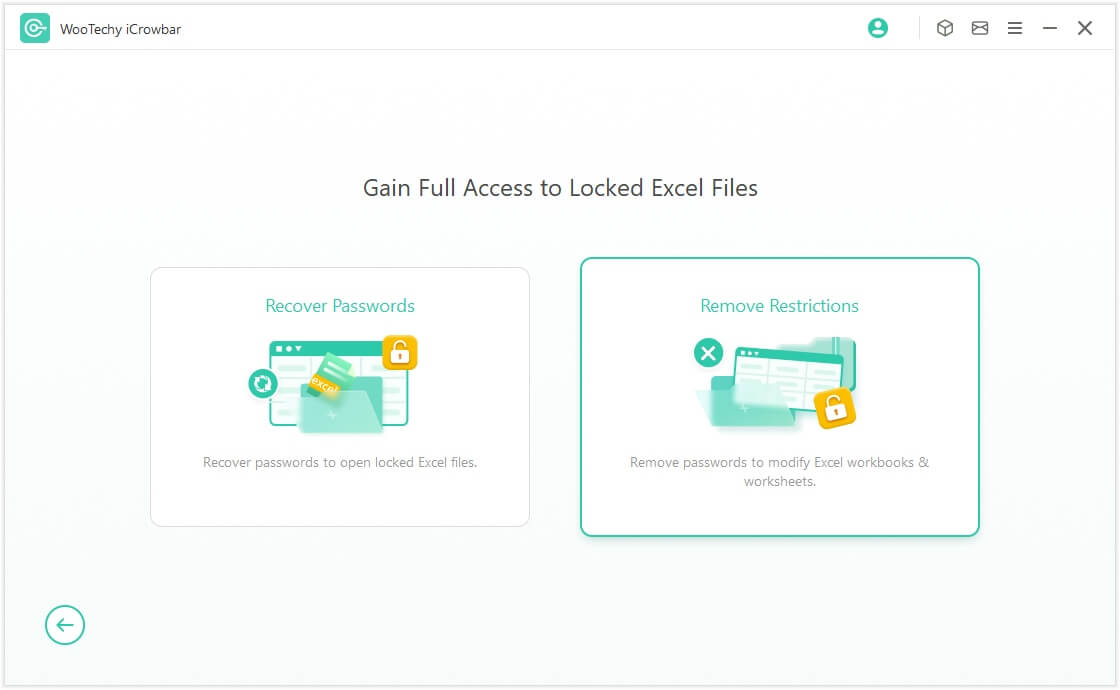
Task: Open the mail feedback icon
Action: click(x=979, y=28)
